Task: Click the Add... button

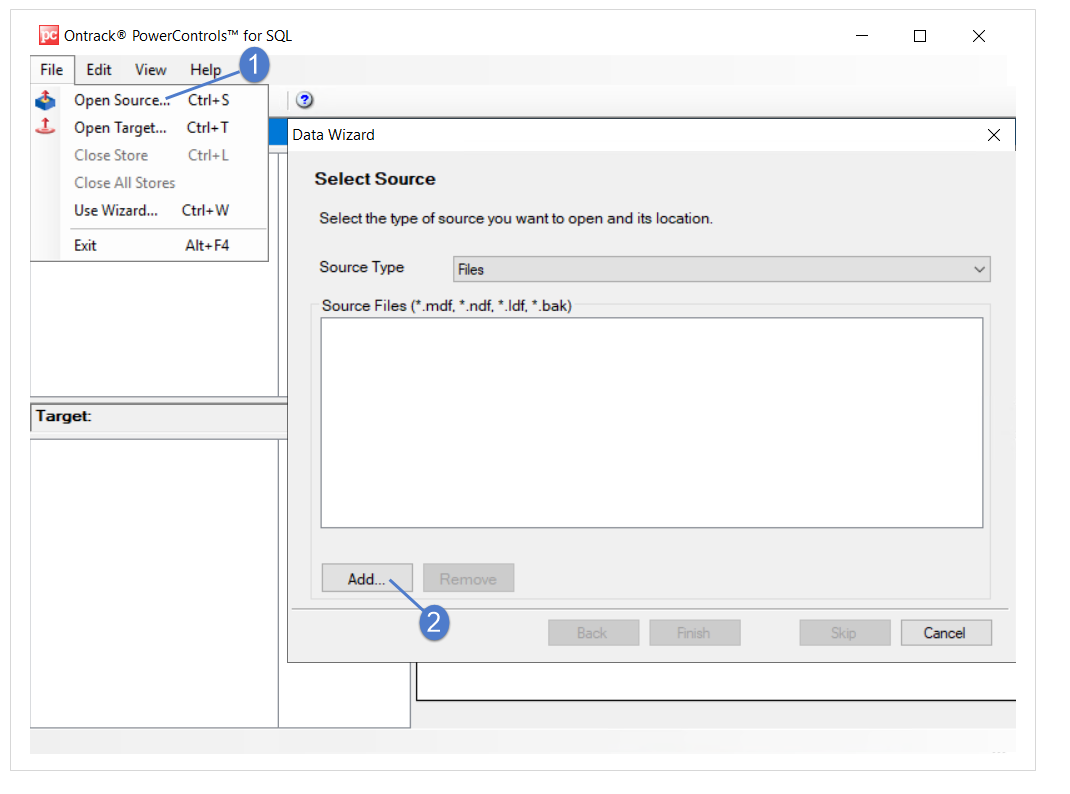Action: point(367,578)
